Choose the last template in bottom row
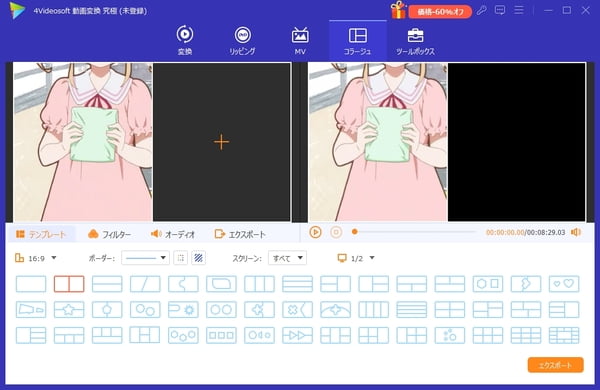This screenshot has width=600, height=390. (564, 335)
